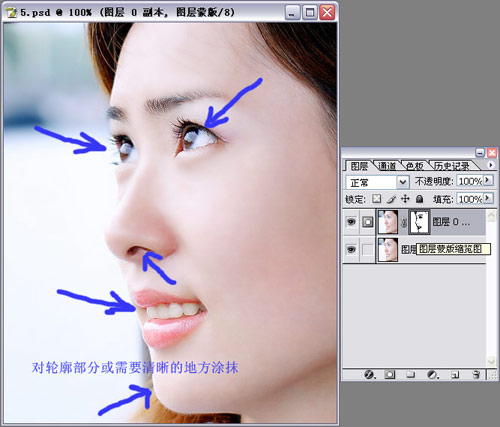Hide the bottom layer via eye icon
500x427 pixels.
[x=351, y=249]
